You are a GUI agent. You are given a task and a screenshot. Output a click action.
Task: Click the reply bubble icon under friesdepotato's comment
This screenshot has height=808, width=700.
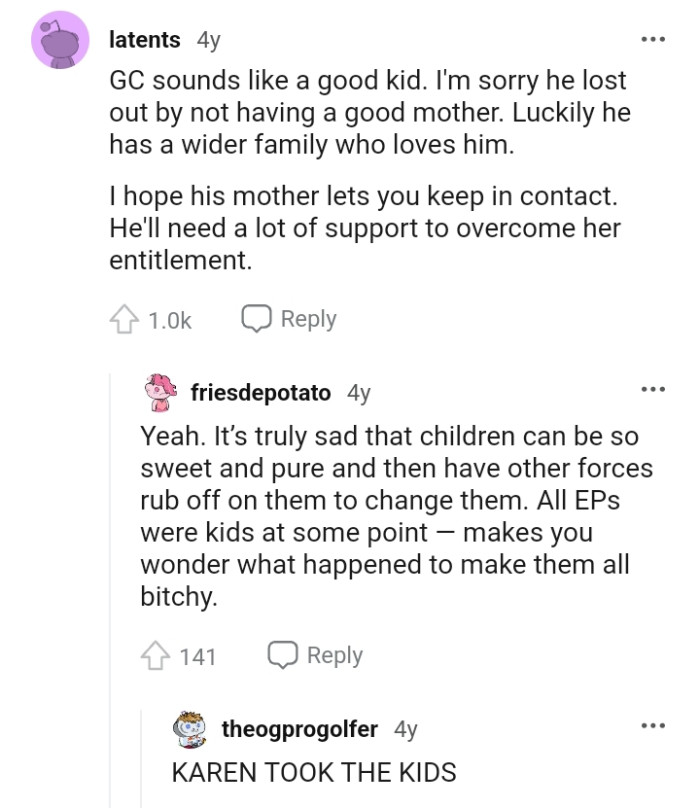(282, 655)
